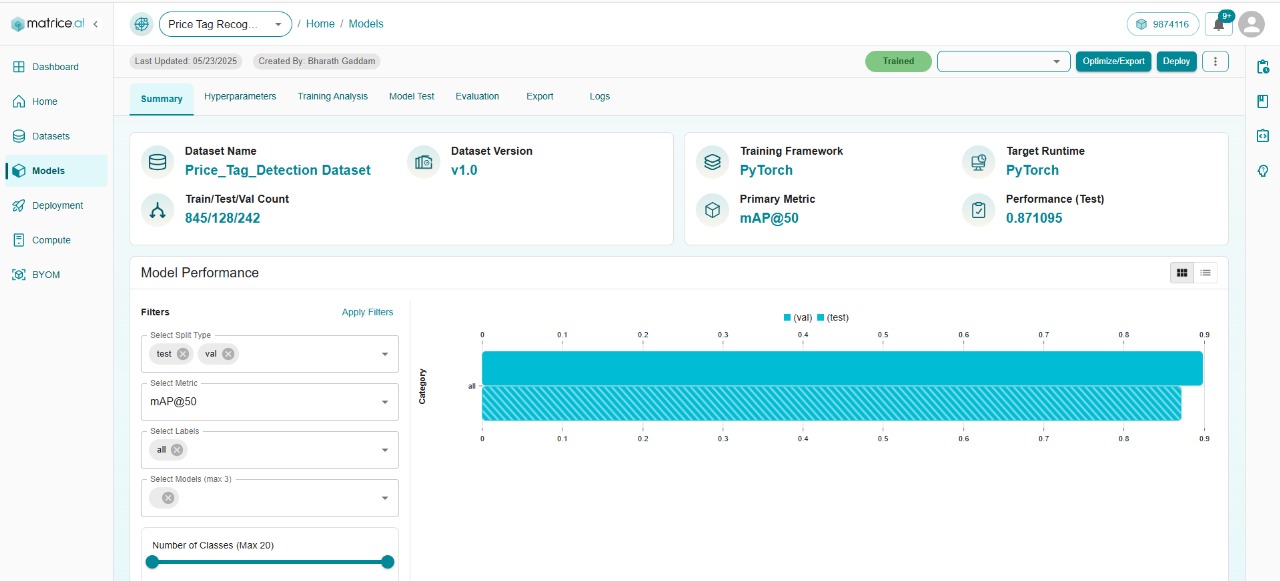Open the empty dropdown next to Trained
Image resolution: width=1280 pixels, height=581 pixels.
point(1003,61)
